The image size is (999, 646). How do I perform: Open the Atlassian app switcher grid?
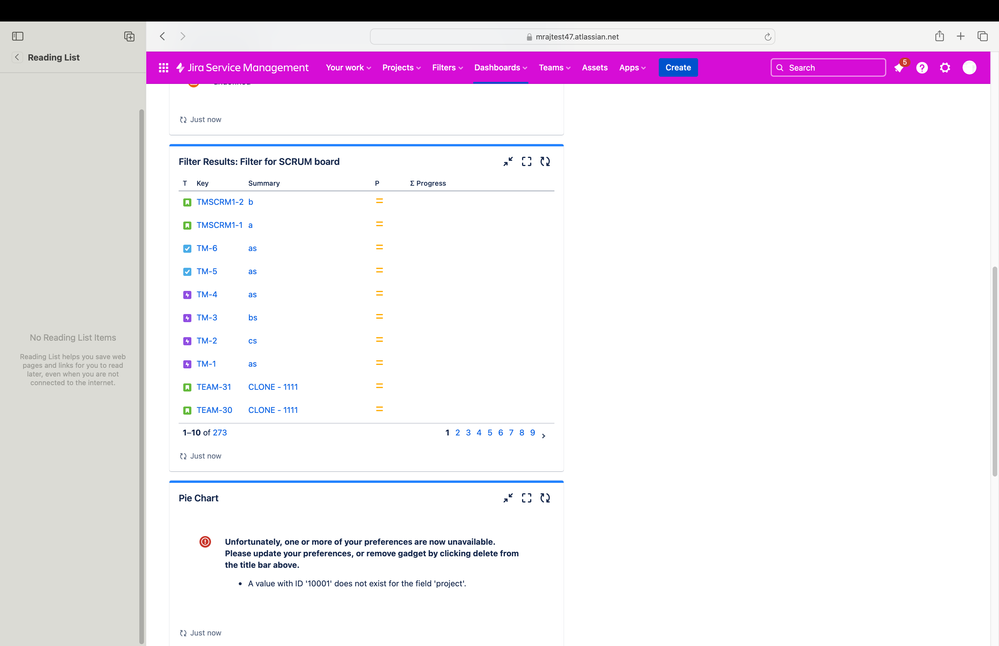click(163, 67)
